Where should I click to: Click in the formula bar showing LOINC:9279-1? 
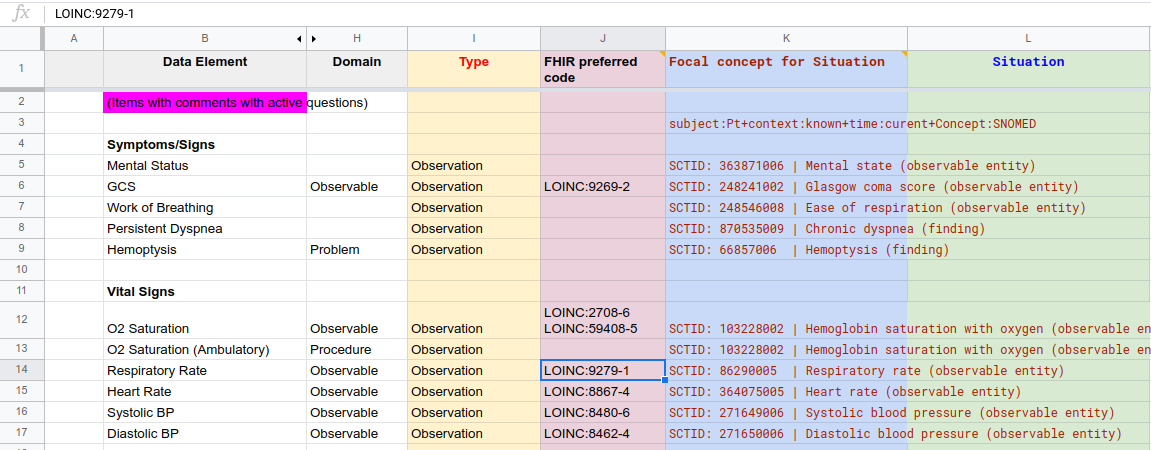pyautogui.click(x=600, y=14)
